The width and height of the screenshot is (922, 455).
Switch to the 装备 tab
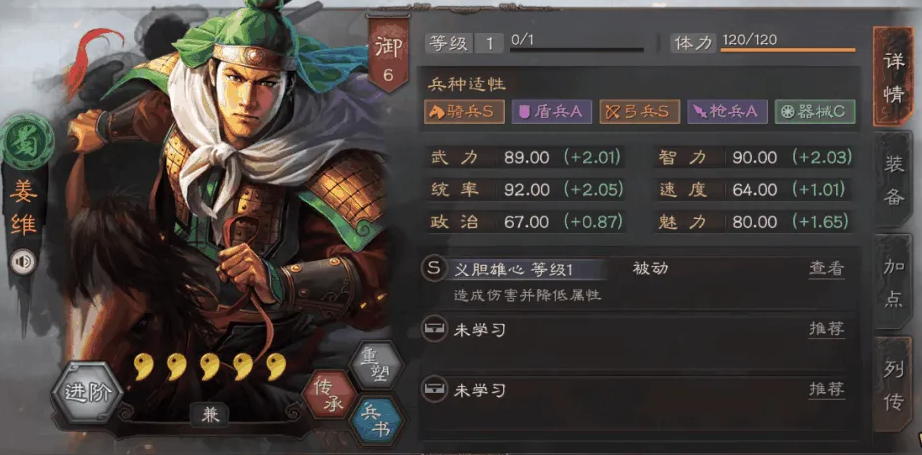coord(894,180)
